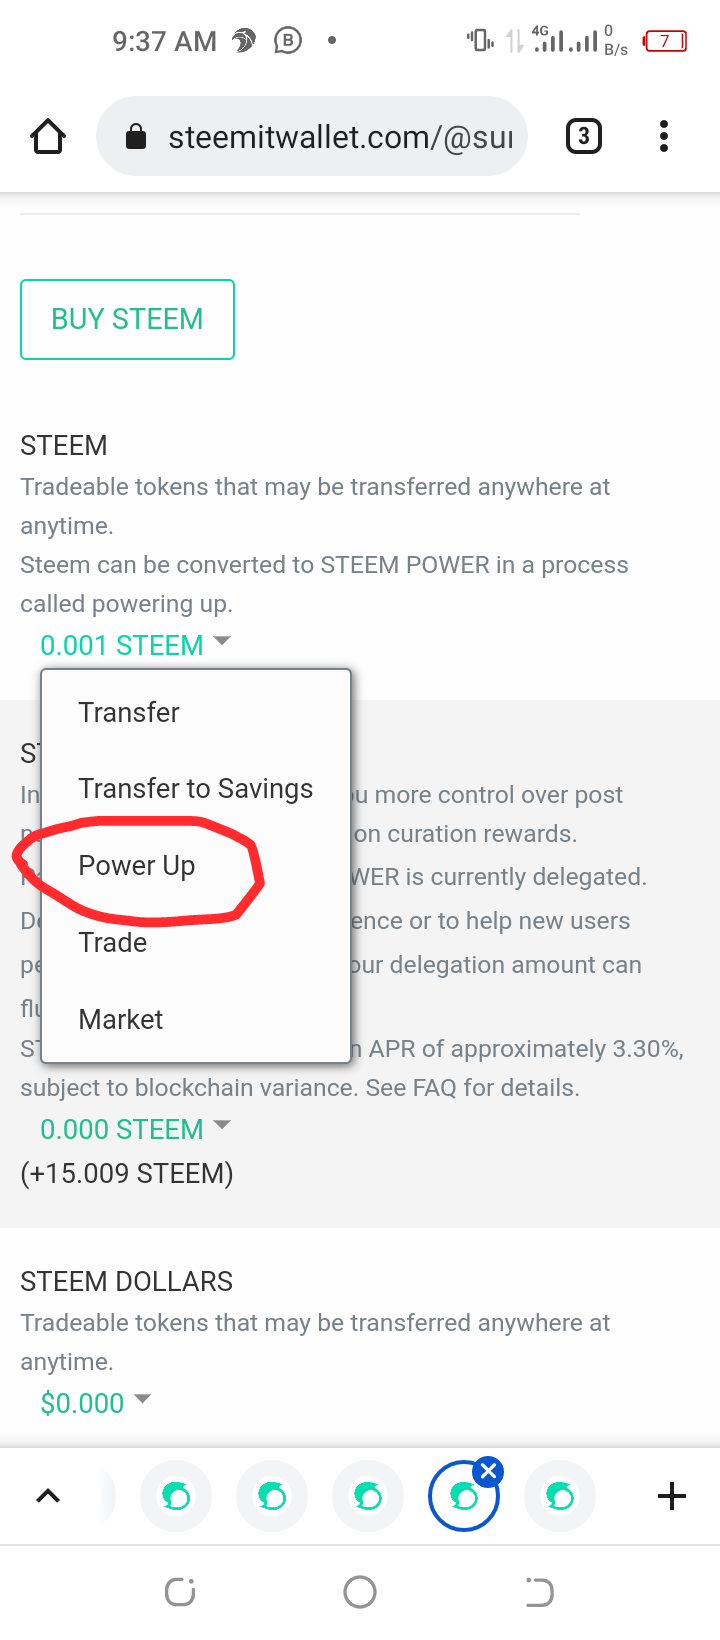The image size is (720, 1640).
Task: Expand the 0.001 STEEM dropdown
Action: pyautogui.click(x=135, y=645)
